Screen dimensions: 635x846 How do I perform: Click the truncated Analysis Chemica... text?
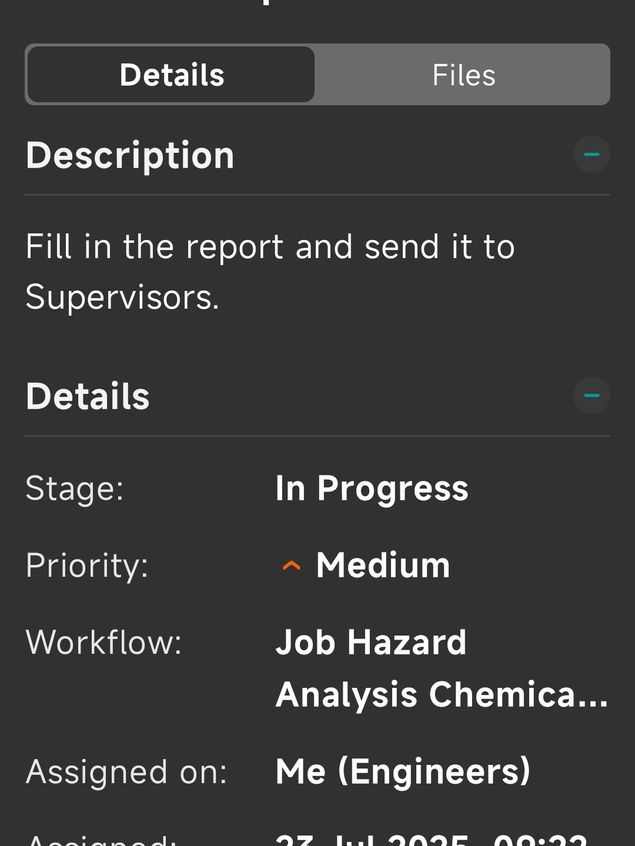click(x=441, y=695)
